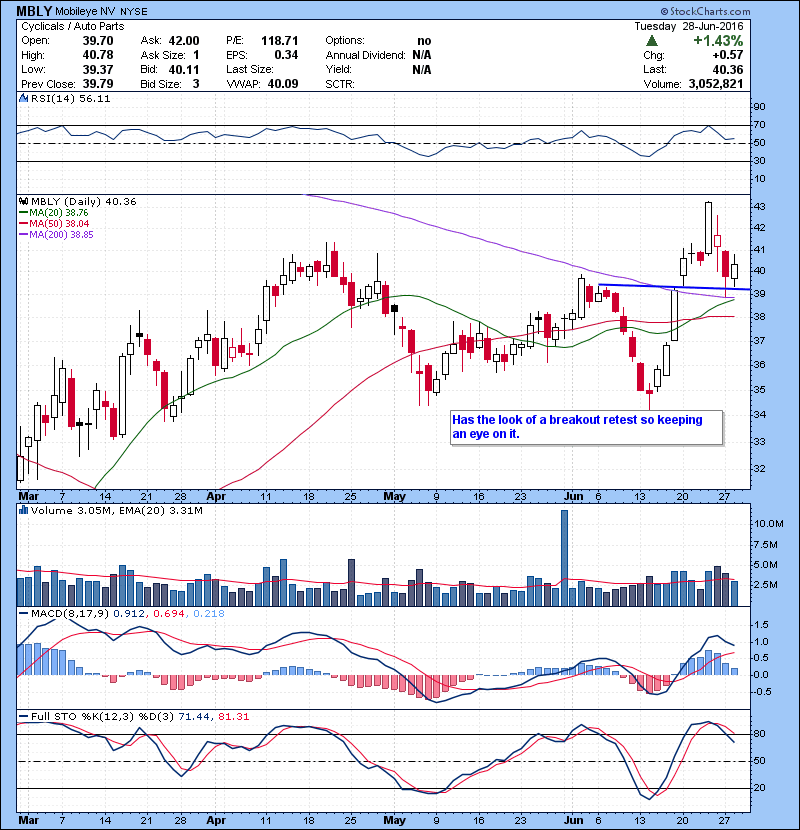Viewport: 800px width, 830px height.
Task: Click the Volume 3.05M, EMA(20) 3.31M label
Action: coord(116,510)
